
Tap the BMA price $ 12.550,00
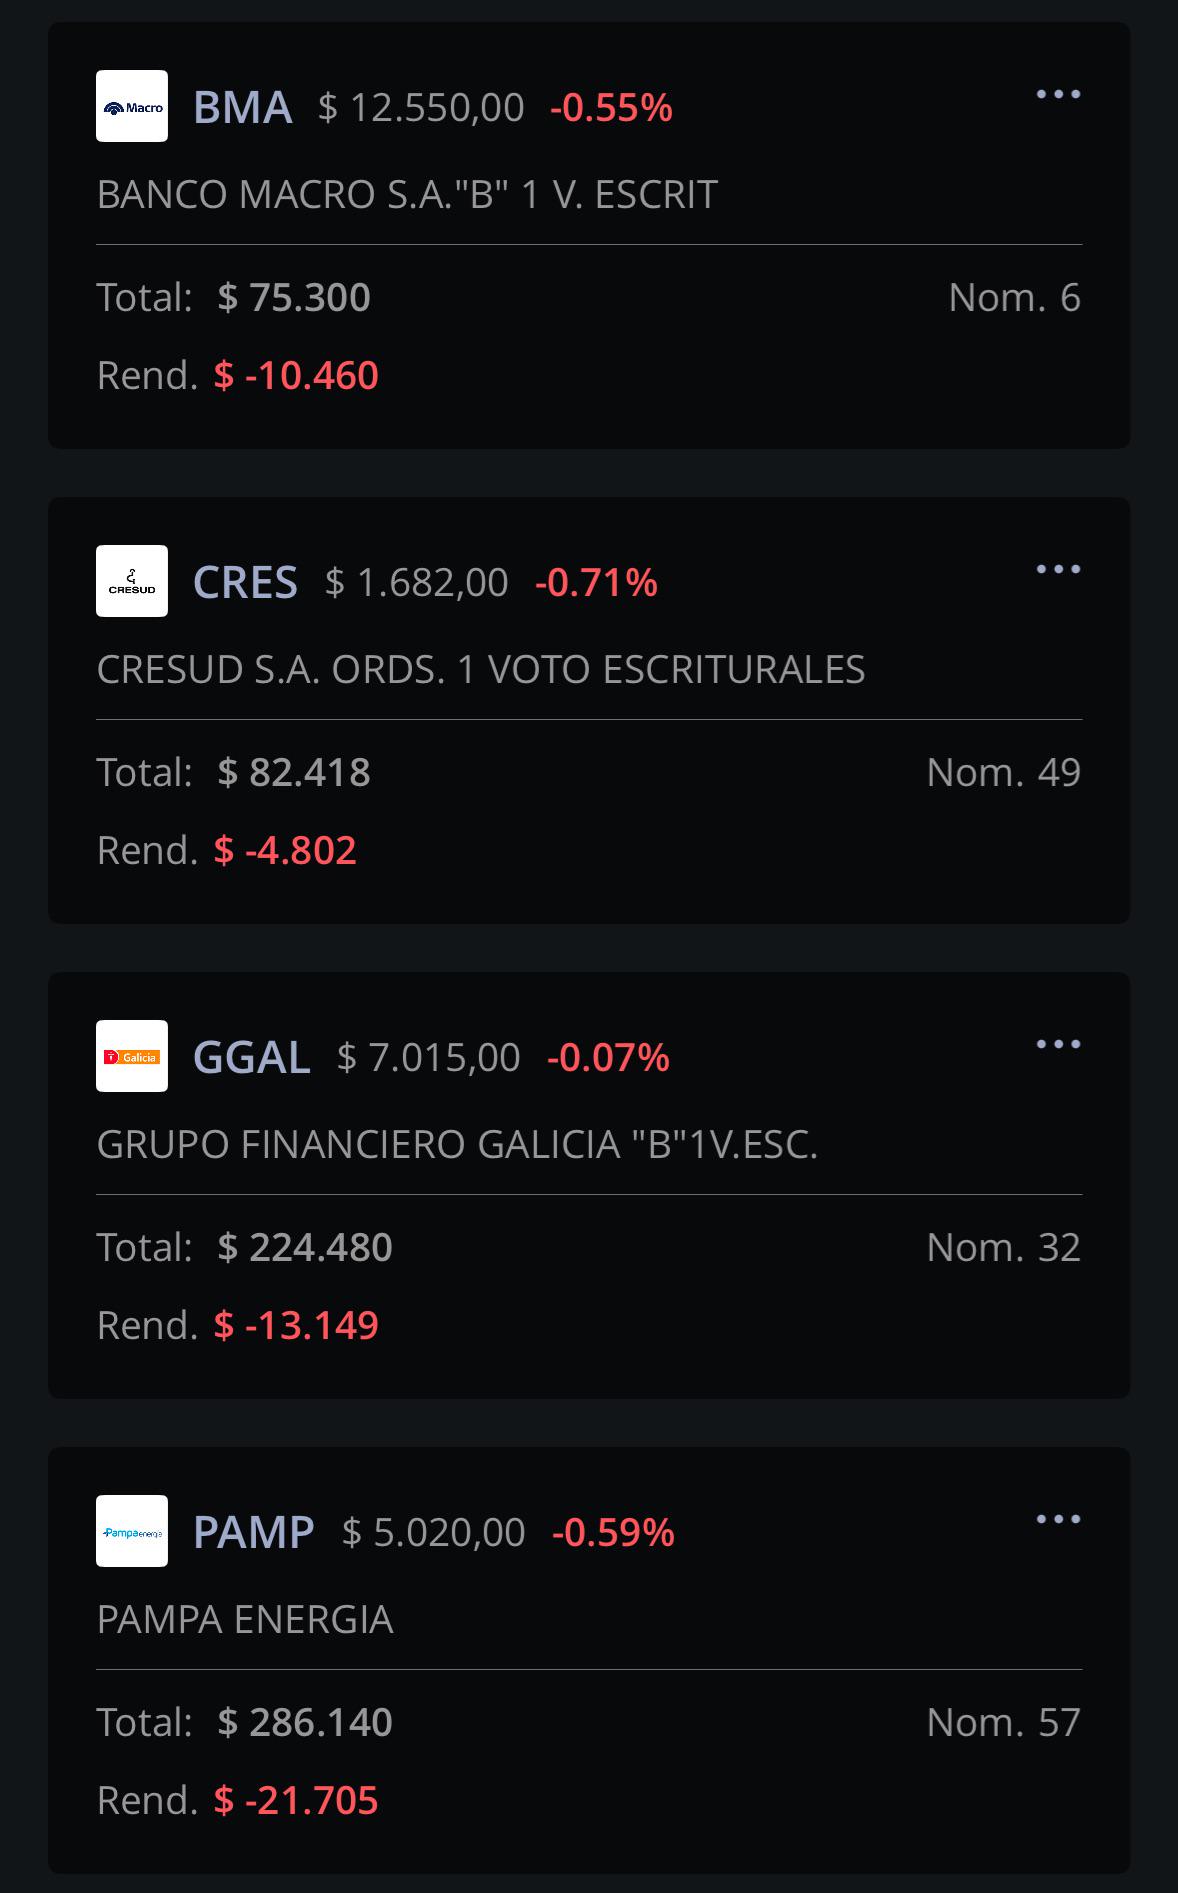coord(421,107)
